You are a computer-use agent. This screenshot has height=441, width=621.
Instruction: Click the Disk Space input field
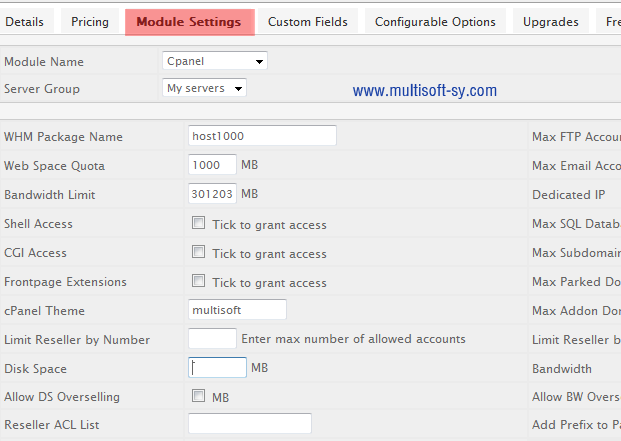(x=217, y=367)
